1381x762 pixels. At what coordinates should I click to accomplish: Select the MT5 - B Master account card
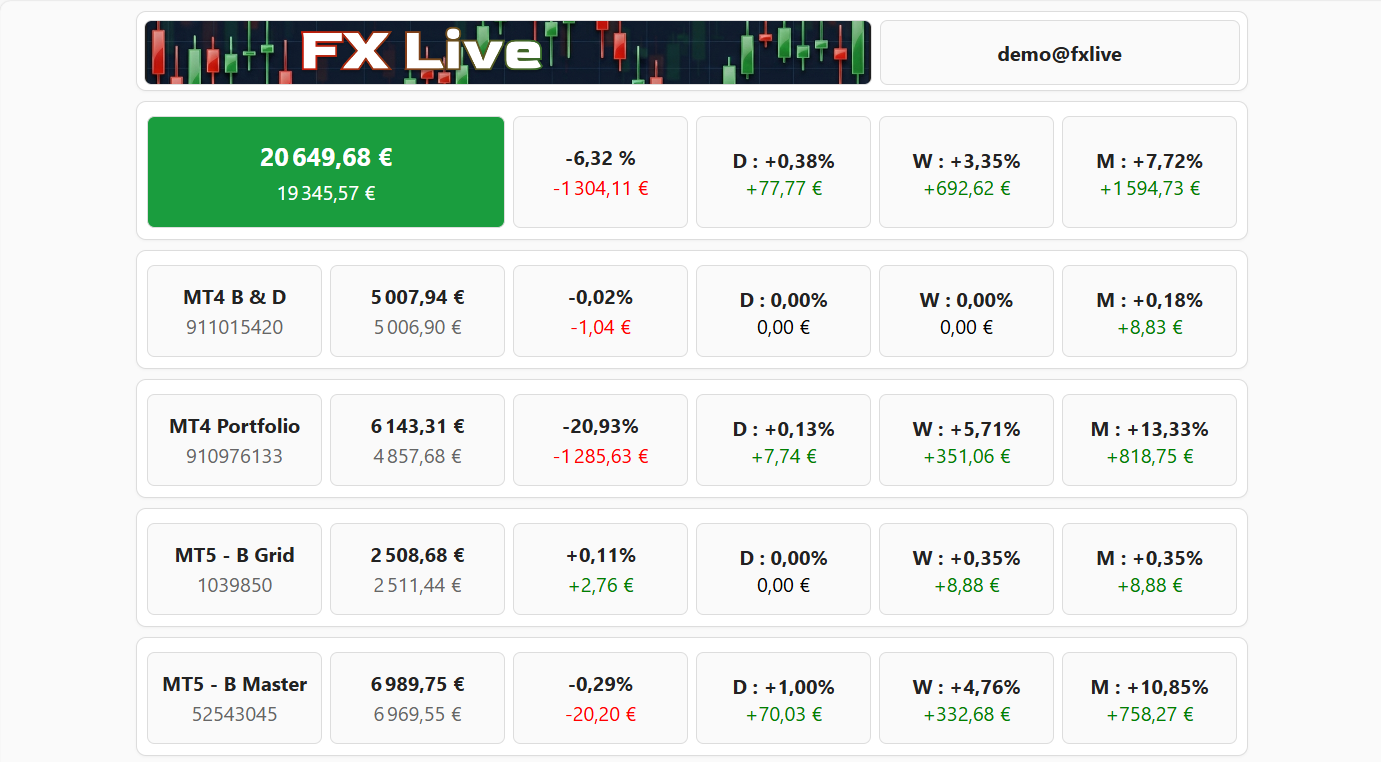[233, 697]
